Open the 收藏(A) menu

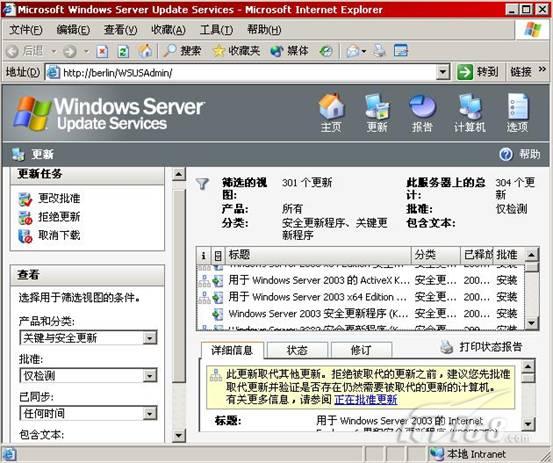(168, 30)
